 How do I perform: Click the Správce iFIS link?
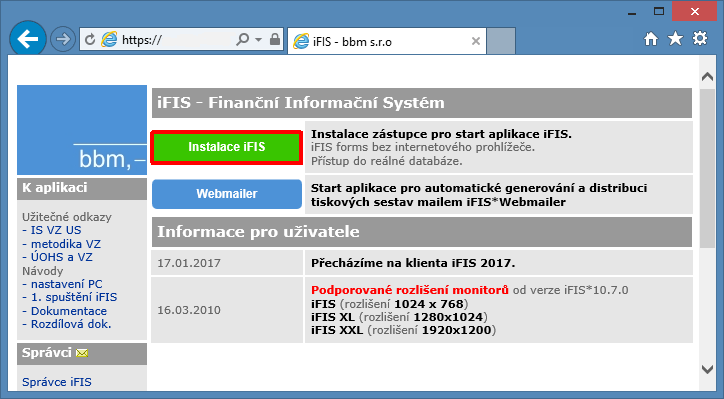point(57,382)
